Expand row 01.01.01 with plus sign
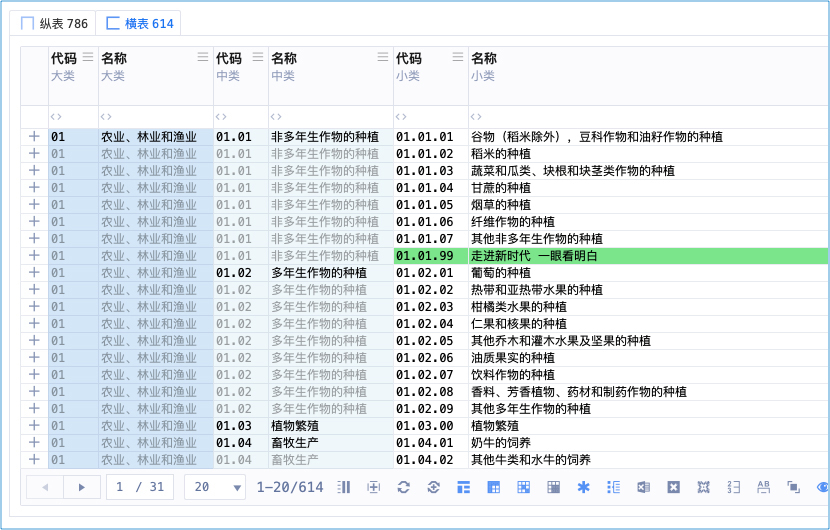Screen dimensions: 830x530 click(x=34, y=137)
